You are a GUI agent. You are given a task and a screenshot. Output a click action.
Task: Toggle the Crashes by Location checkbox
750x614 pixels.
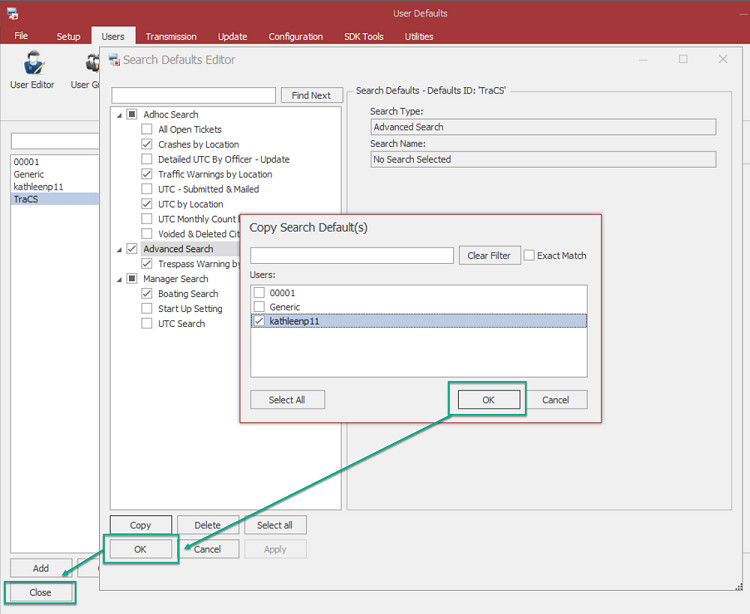148,144
